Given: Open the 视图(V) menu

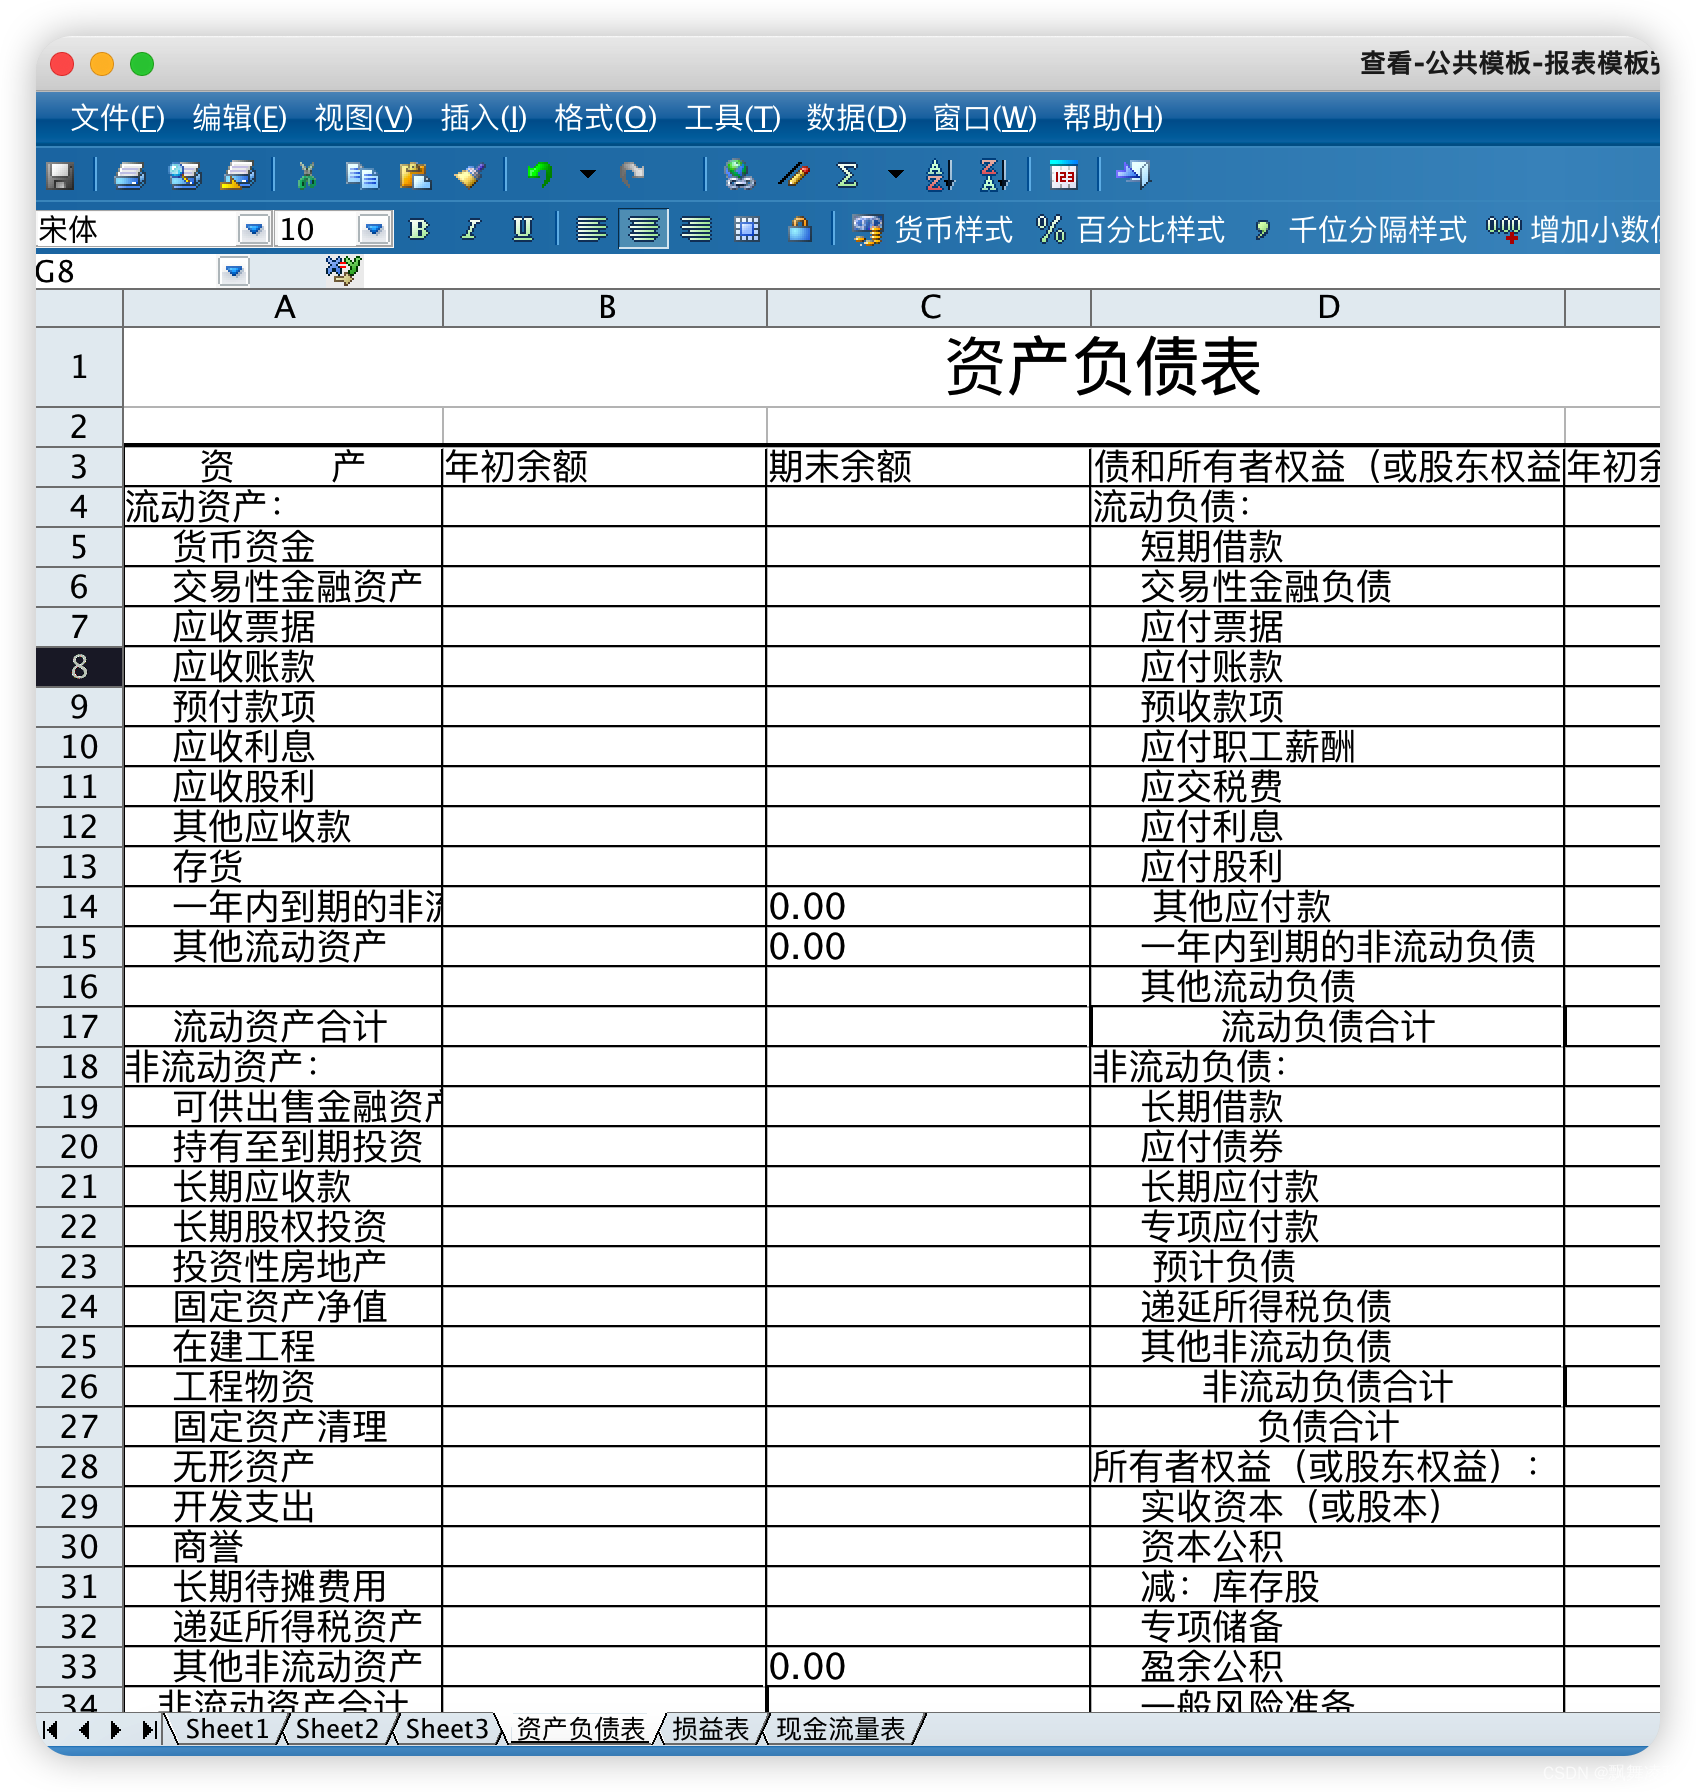Looking at the screenshot, I should (x=363, y=118).
